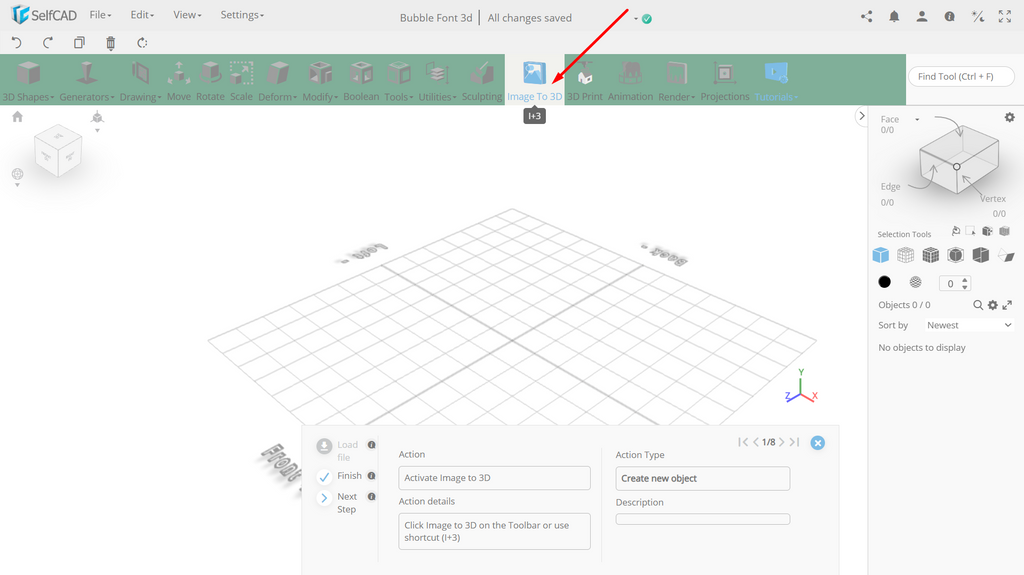1024x575 pixels.
Task: Click the SelfCAD logo
Action: pos(44,15)
